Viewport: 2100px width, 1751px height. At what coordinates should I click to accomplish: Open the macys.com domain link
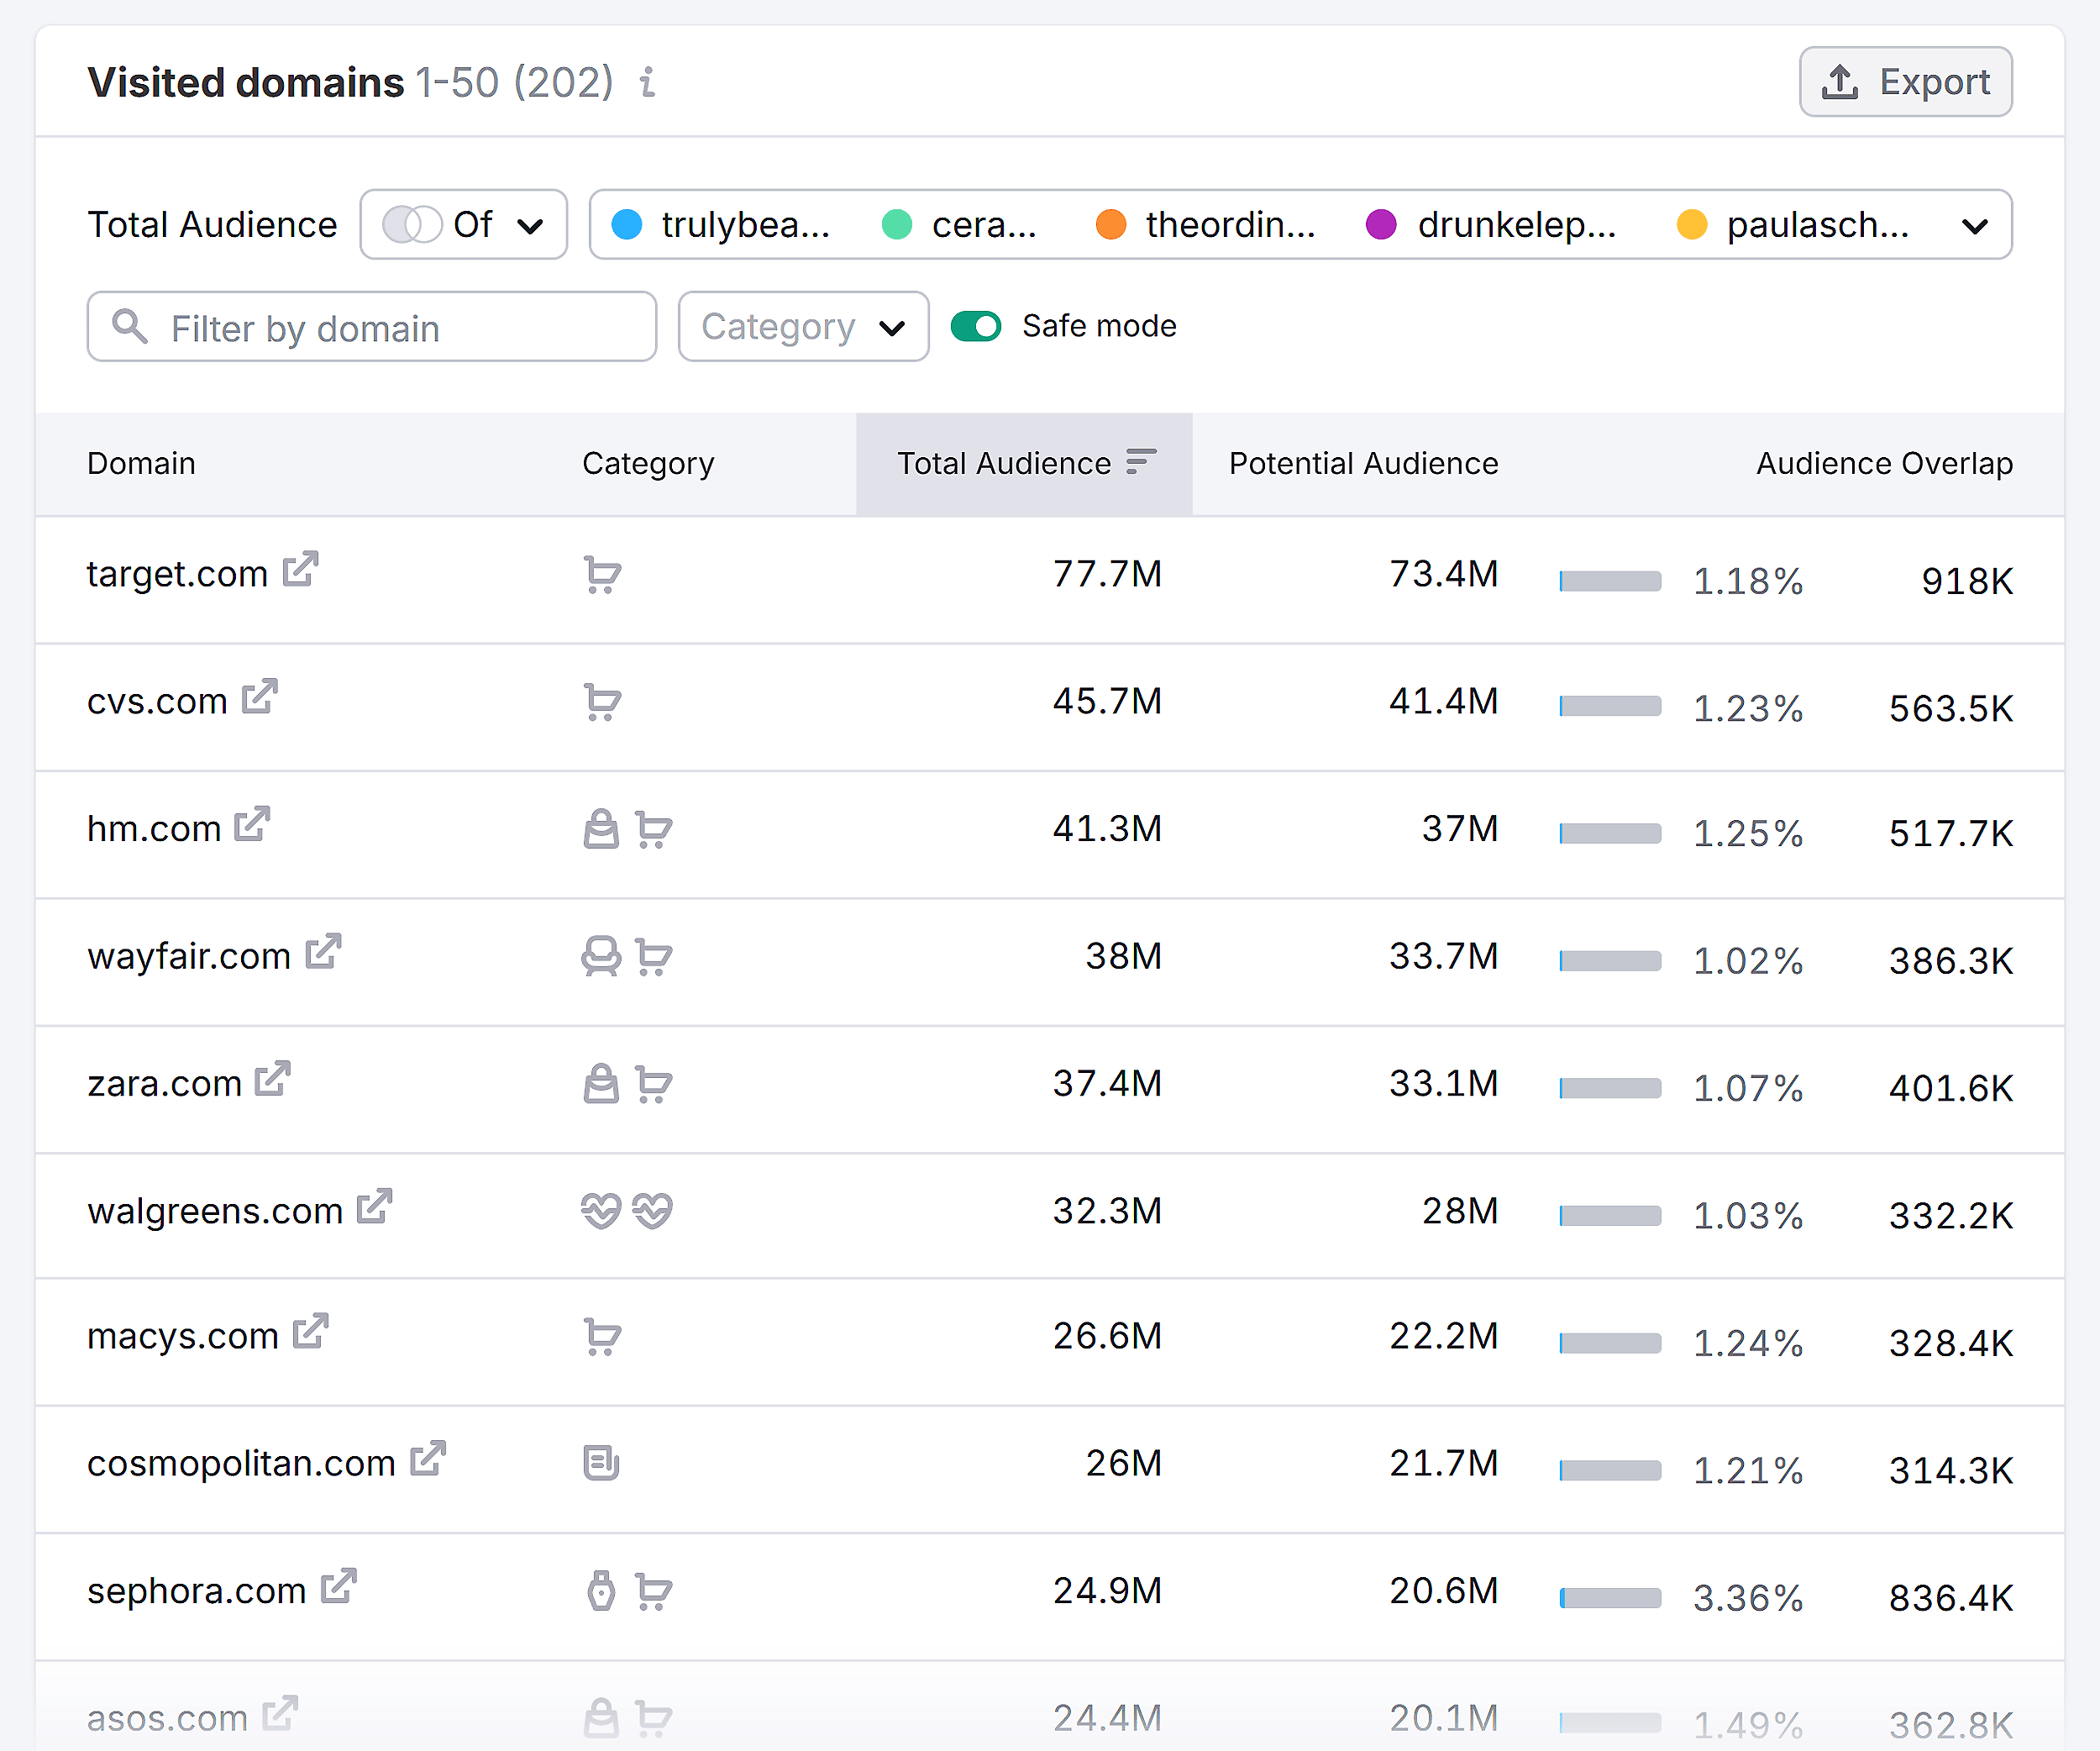[x=183, y=1337]
